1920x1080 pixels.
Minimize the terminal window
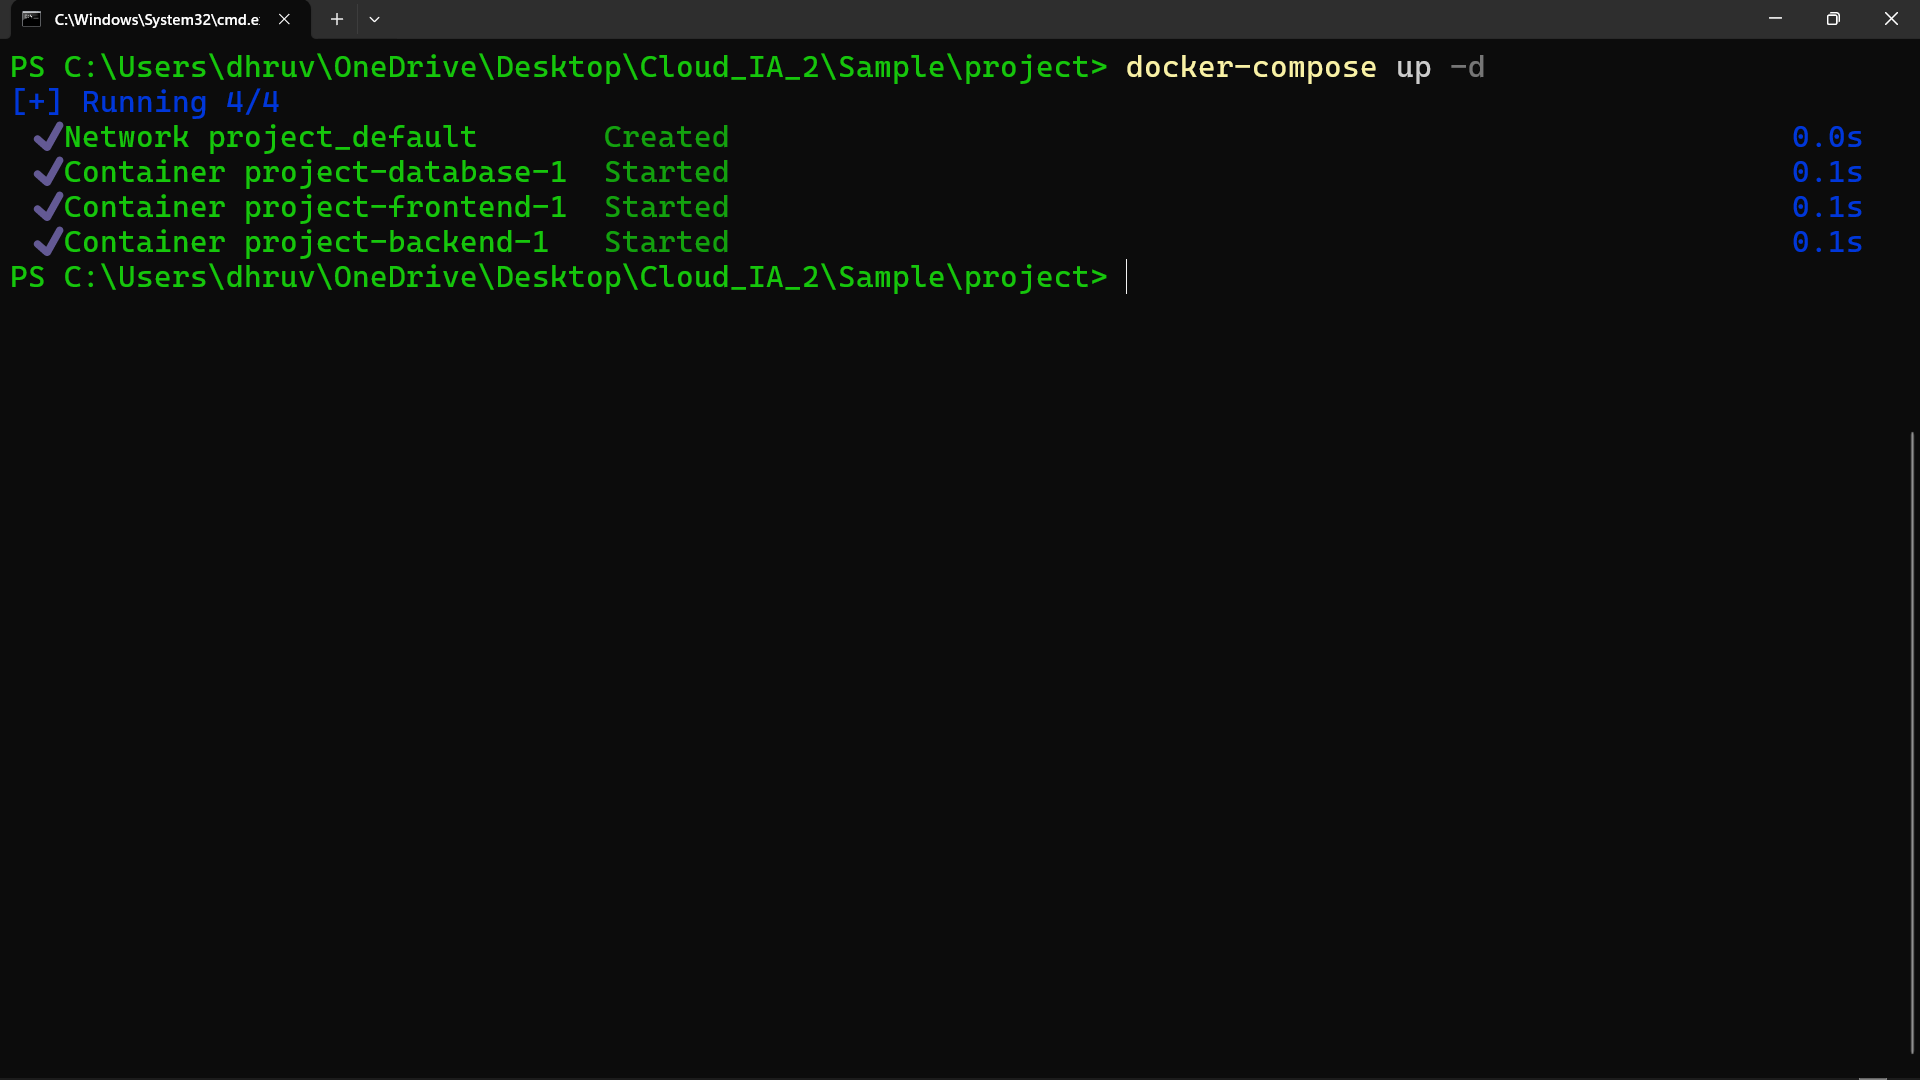pos(1775,19)
